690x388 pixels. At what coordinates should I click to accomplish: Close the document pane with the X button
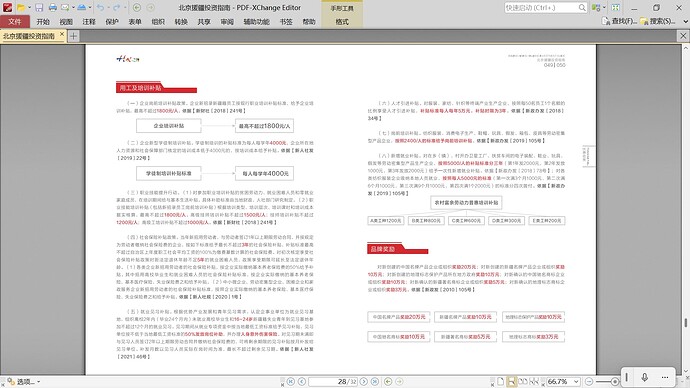click(x=683, y=36)
